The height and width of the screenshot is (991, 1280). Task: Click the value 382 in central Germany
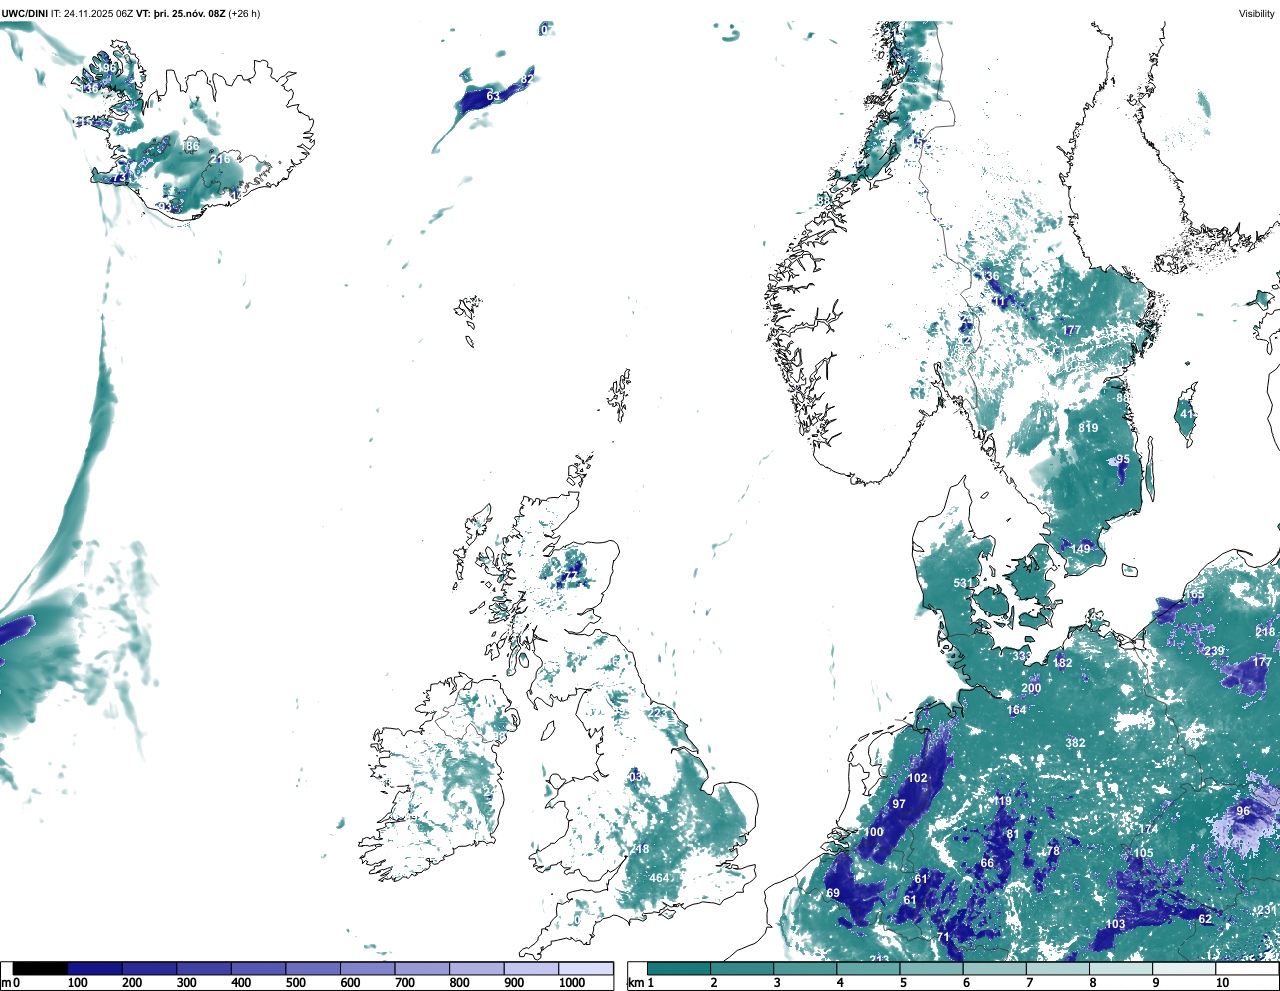coord(1075,743)
